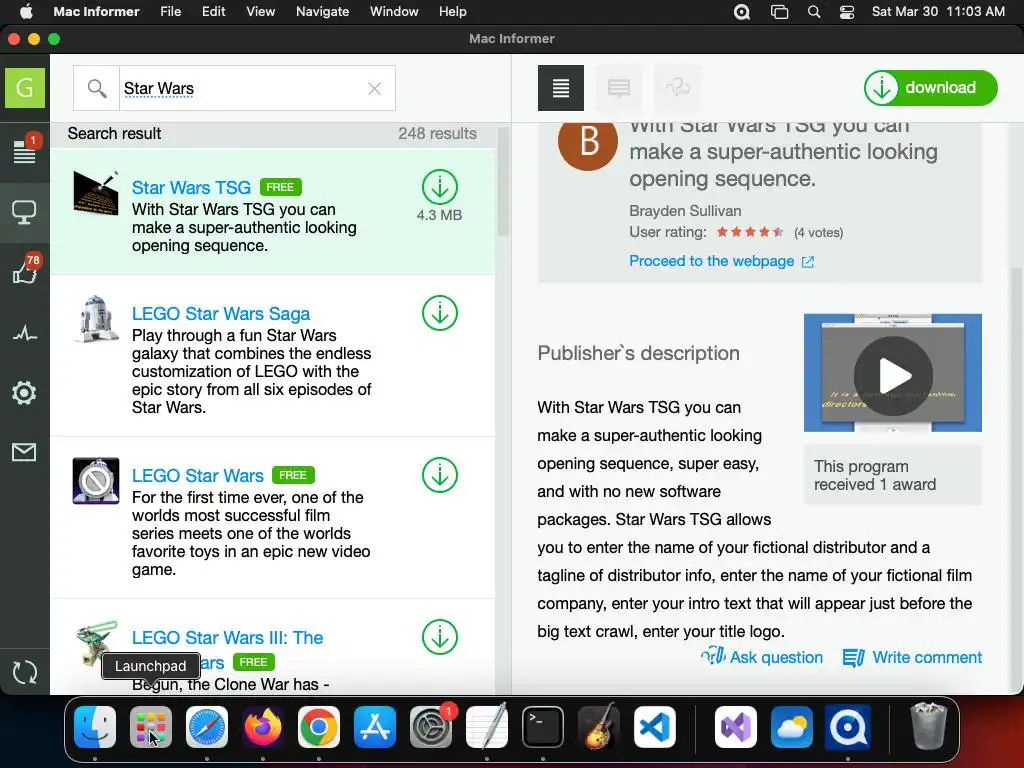Open the Edit menu
This screenshot has height=768, width=1024.
pyautogui.click(x=214, y=12)
